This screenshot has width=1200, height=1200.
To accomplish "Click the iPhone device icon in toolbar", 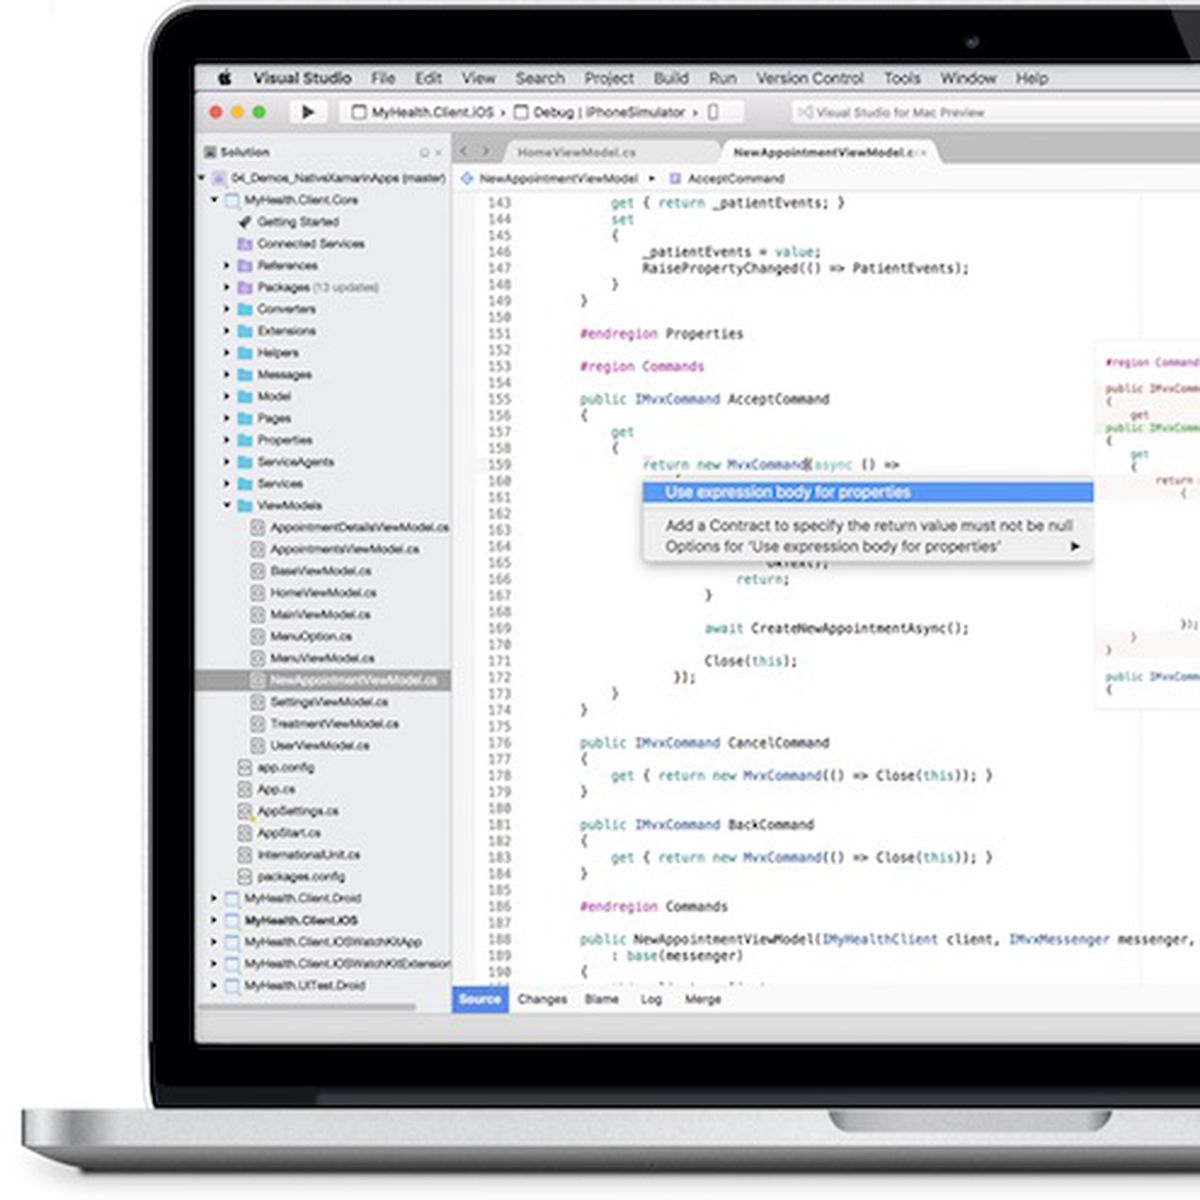I will click(713, 112).
